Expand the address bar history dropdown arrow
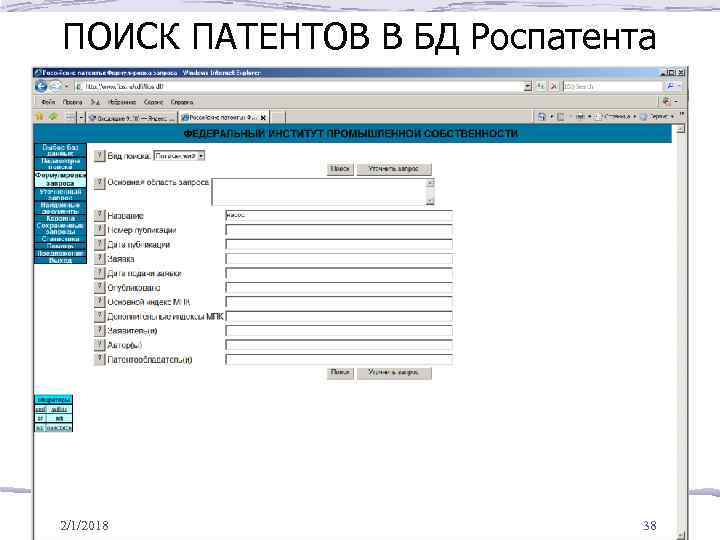Image resolution: width=720 pixels, height=540 pixels. click(528, 86)
